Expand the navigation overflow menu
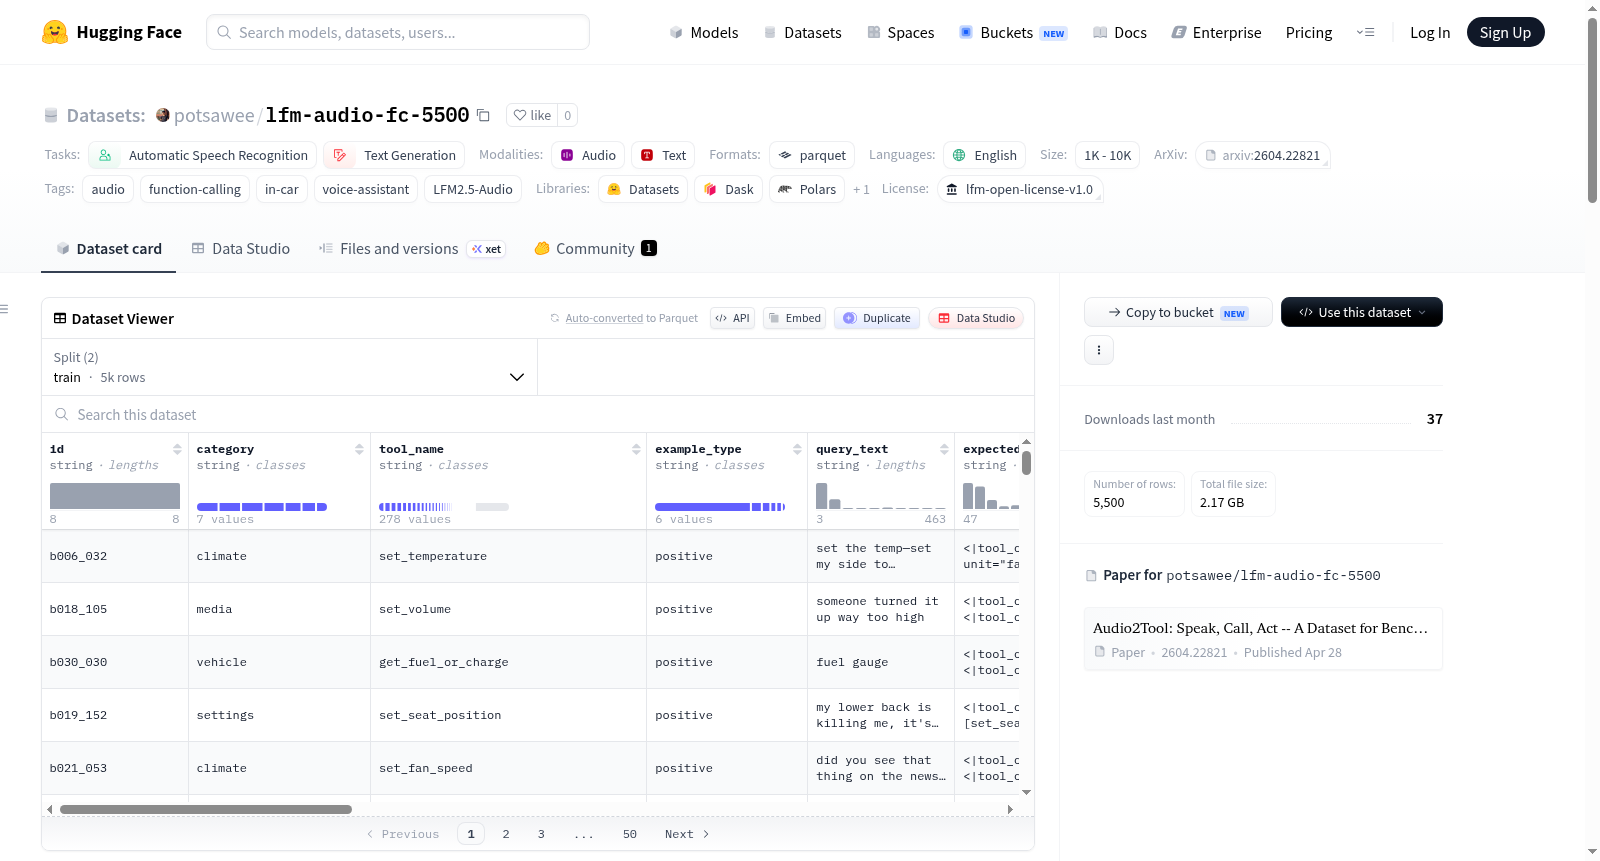This screenshot has width=1600, height=861. click(1365, 32)
